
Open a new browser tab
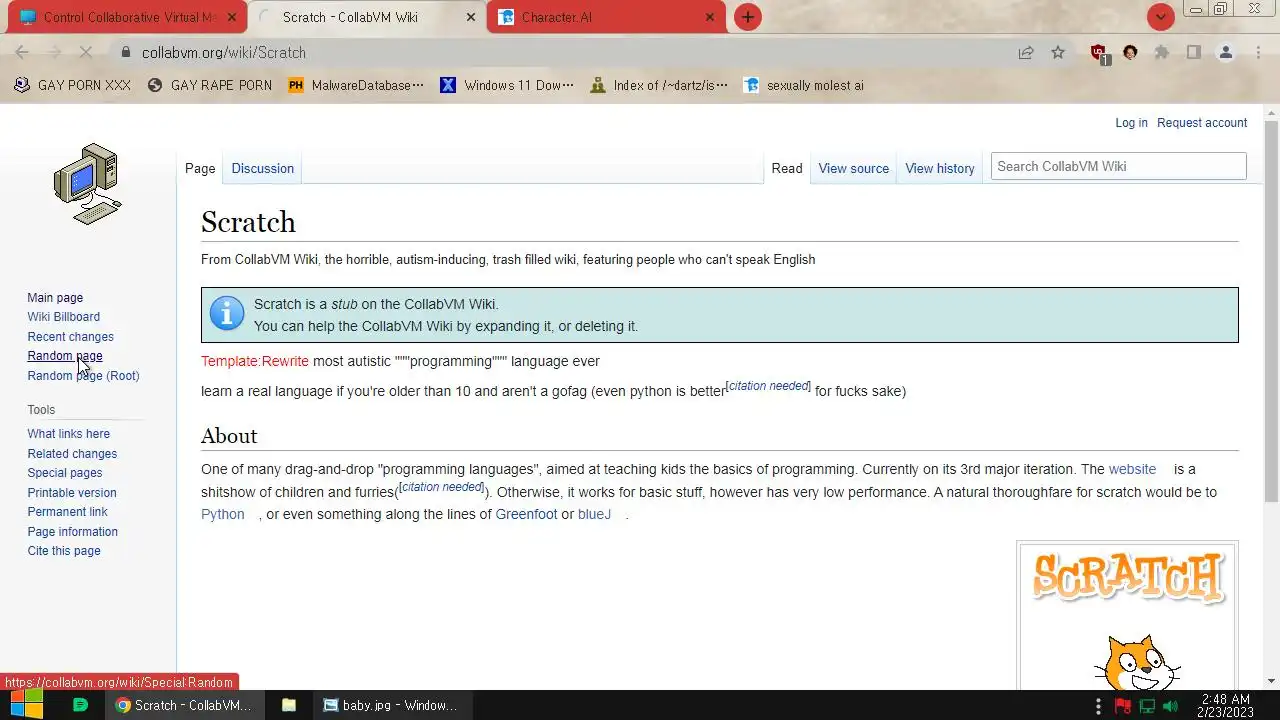click(x=747, y=17)
